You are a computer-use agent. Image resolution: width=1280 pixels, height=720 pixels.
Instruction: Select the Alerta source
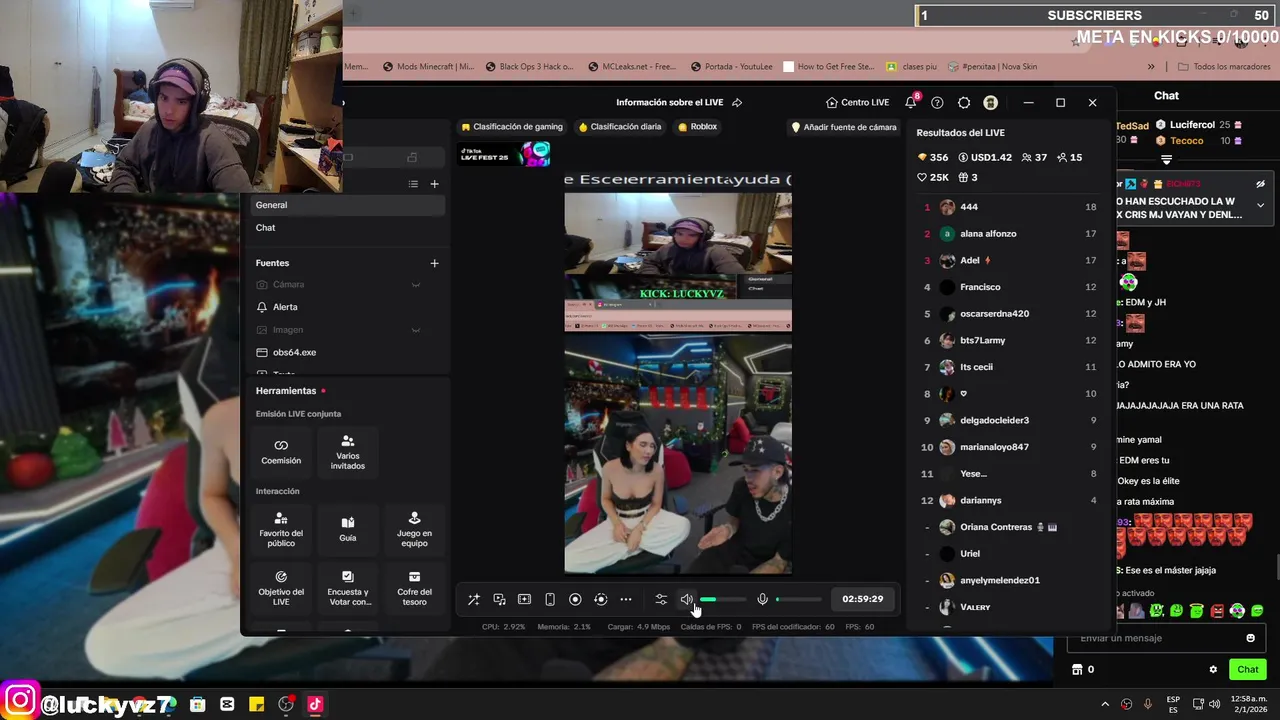click(346, 307)
